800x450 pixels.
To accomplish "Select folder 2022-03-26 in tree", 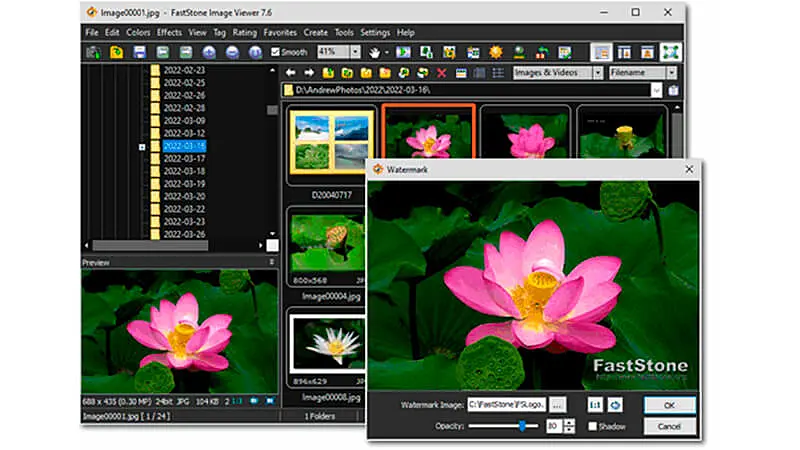I will (184, 234).
